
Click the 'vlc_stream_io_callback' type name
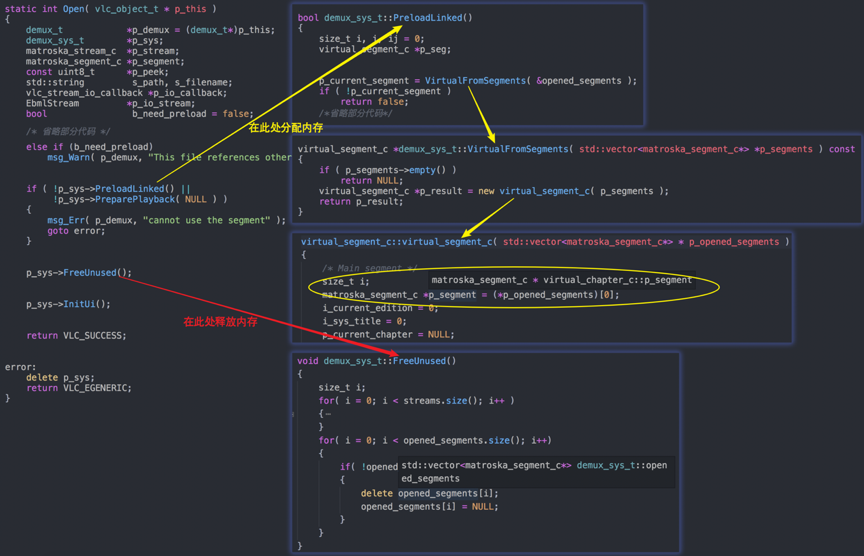click(84, 93)
